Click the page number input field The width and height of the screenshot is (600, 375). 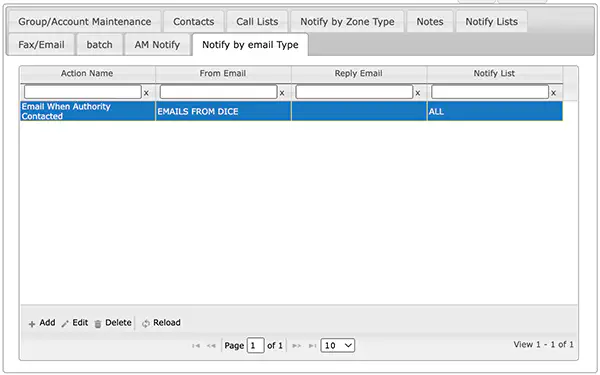point(256,346)
